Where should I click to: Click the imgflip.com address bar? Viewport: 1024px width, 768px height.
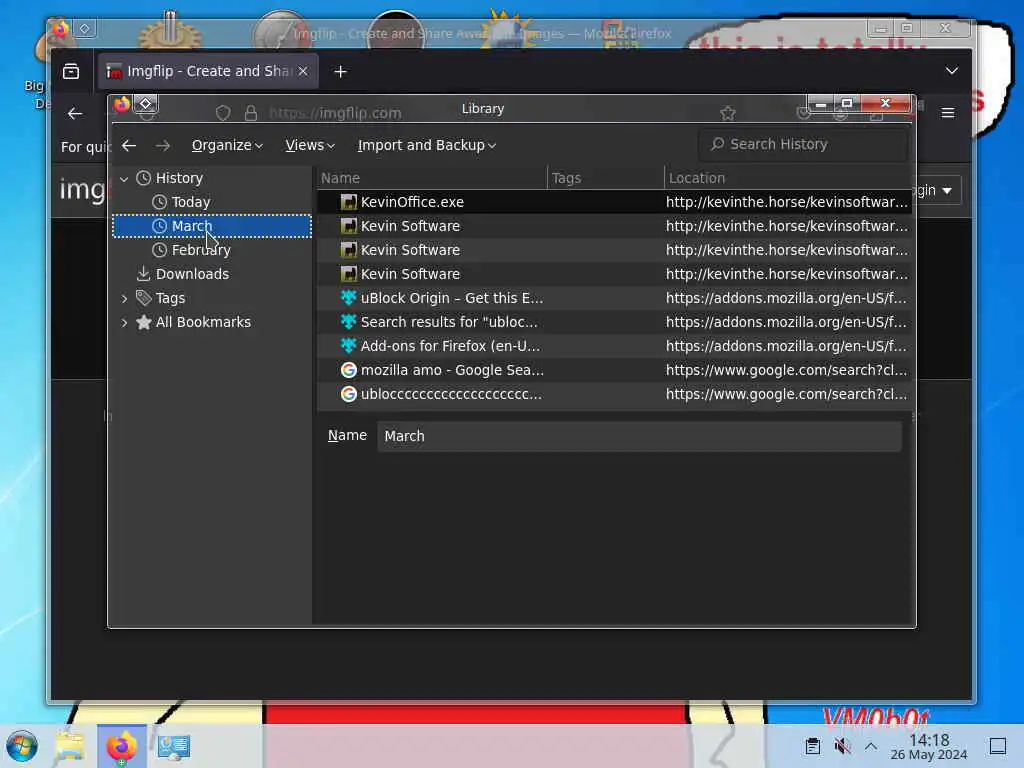pyautogui.click(x=336, y=114)
